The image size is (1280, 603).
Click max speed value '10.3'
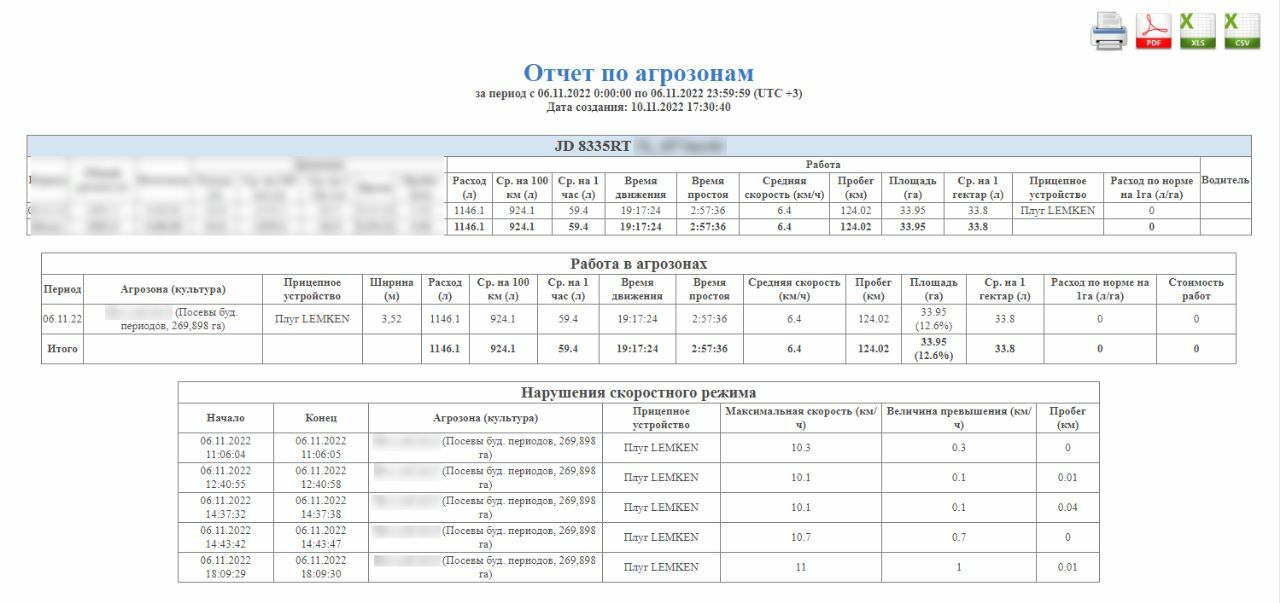click(x=800, y=447)
